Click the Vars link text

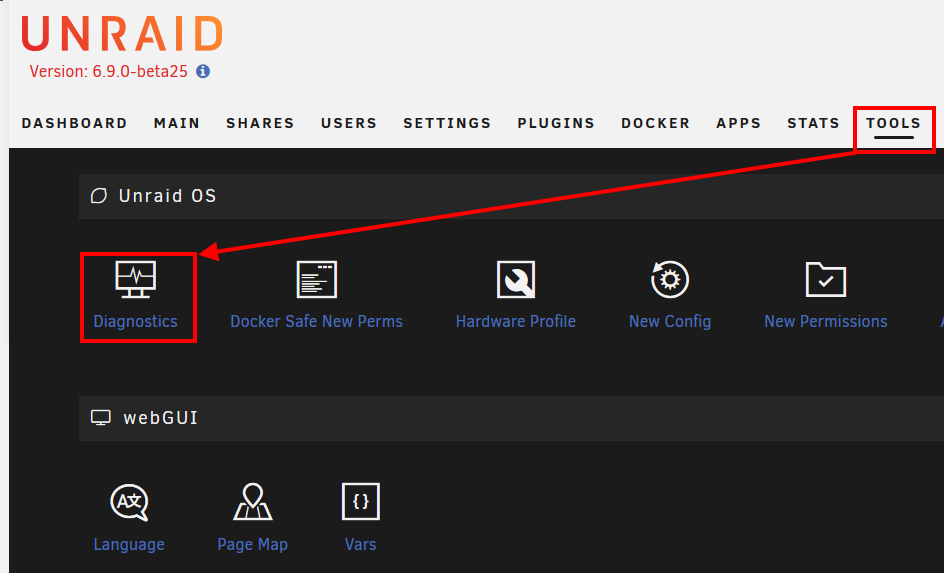[x=361, y=544]
